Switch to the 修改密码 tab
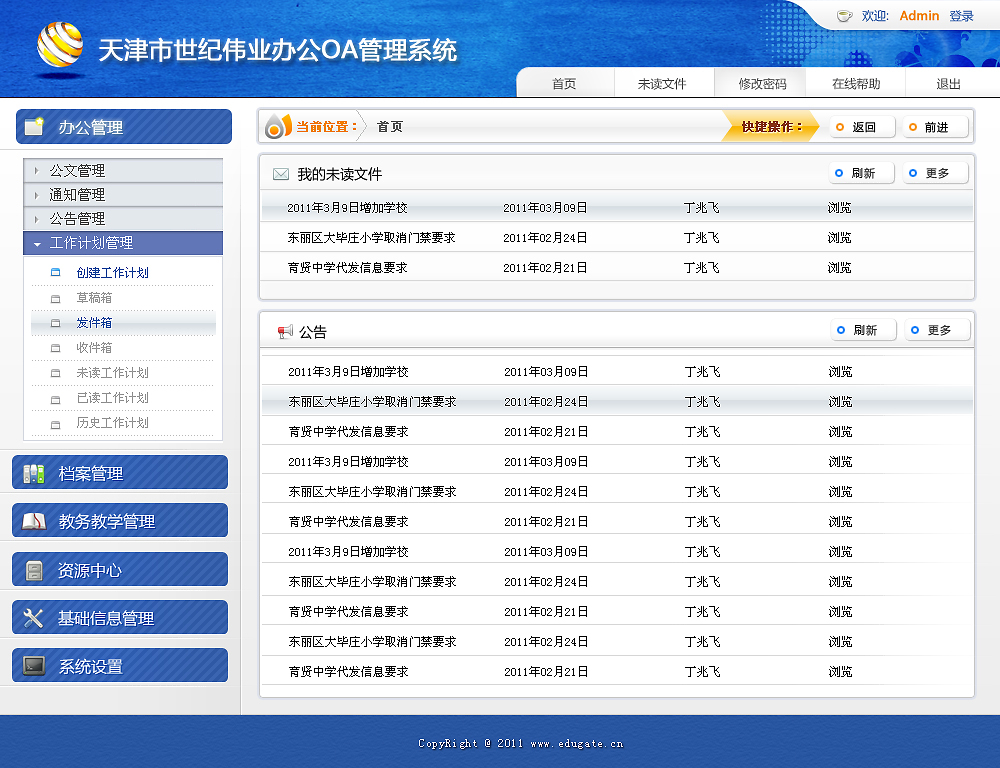Viewport: 1000px width, 768px height. tap(762, 84)
